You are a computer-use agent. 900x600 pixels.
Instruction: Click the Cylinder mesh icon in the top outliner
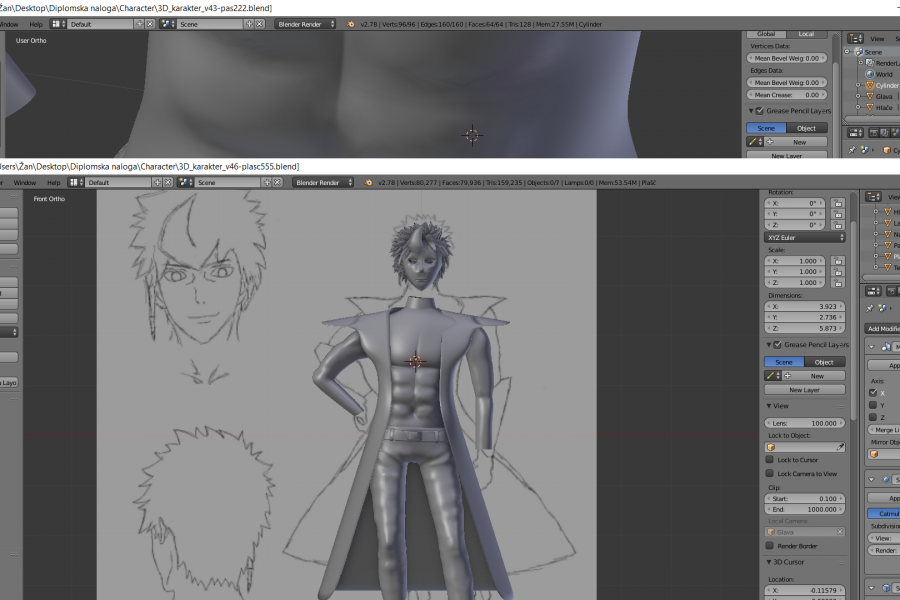(870, 85)
